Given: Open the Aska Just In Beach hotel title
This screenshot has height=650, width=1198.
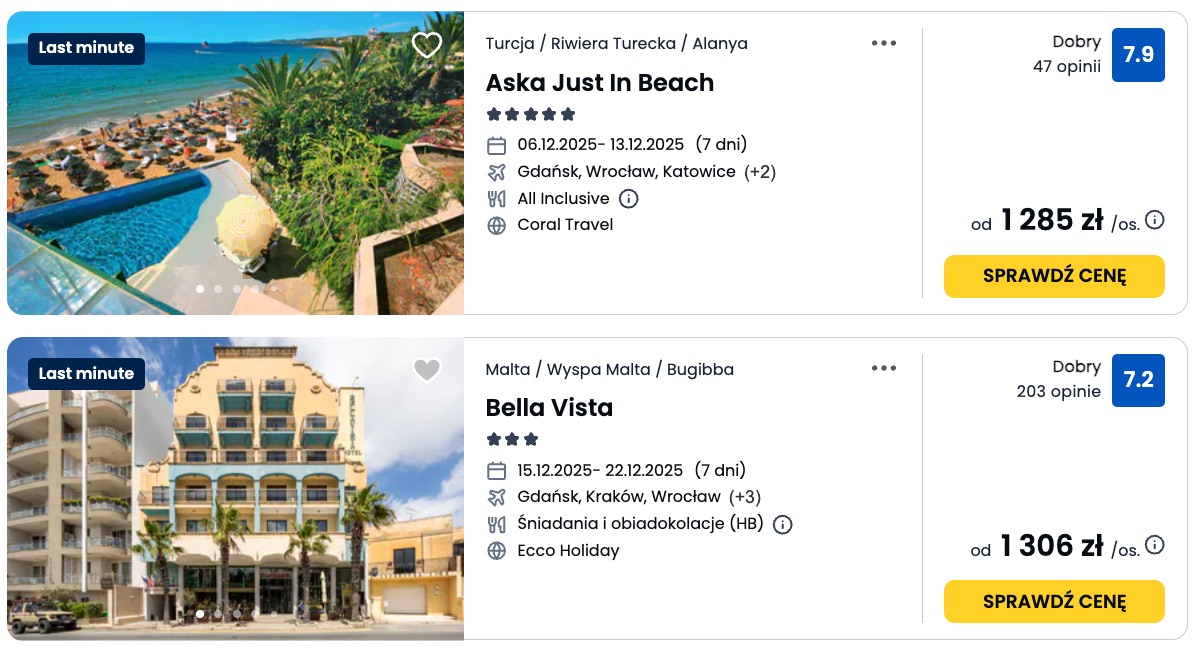Looking at the screenshot, I should pyautogui.click(x=600, y=83).
